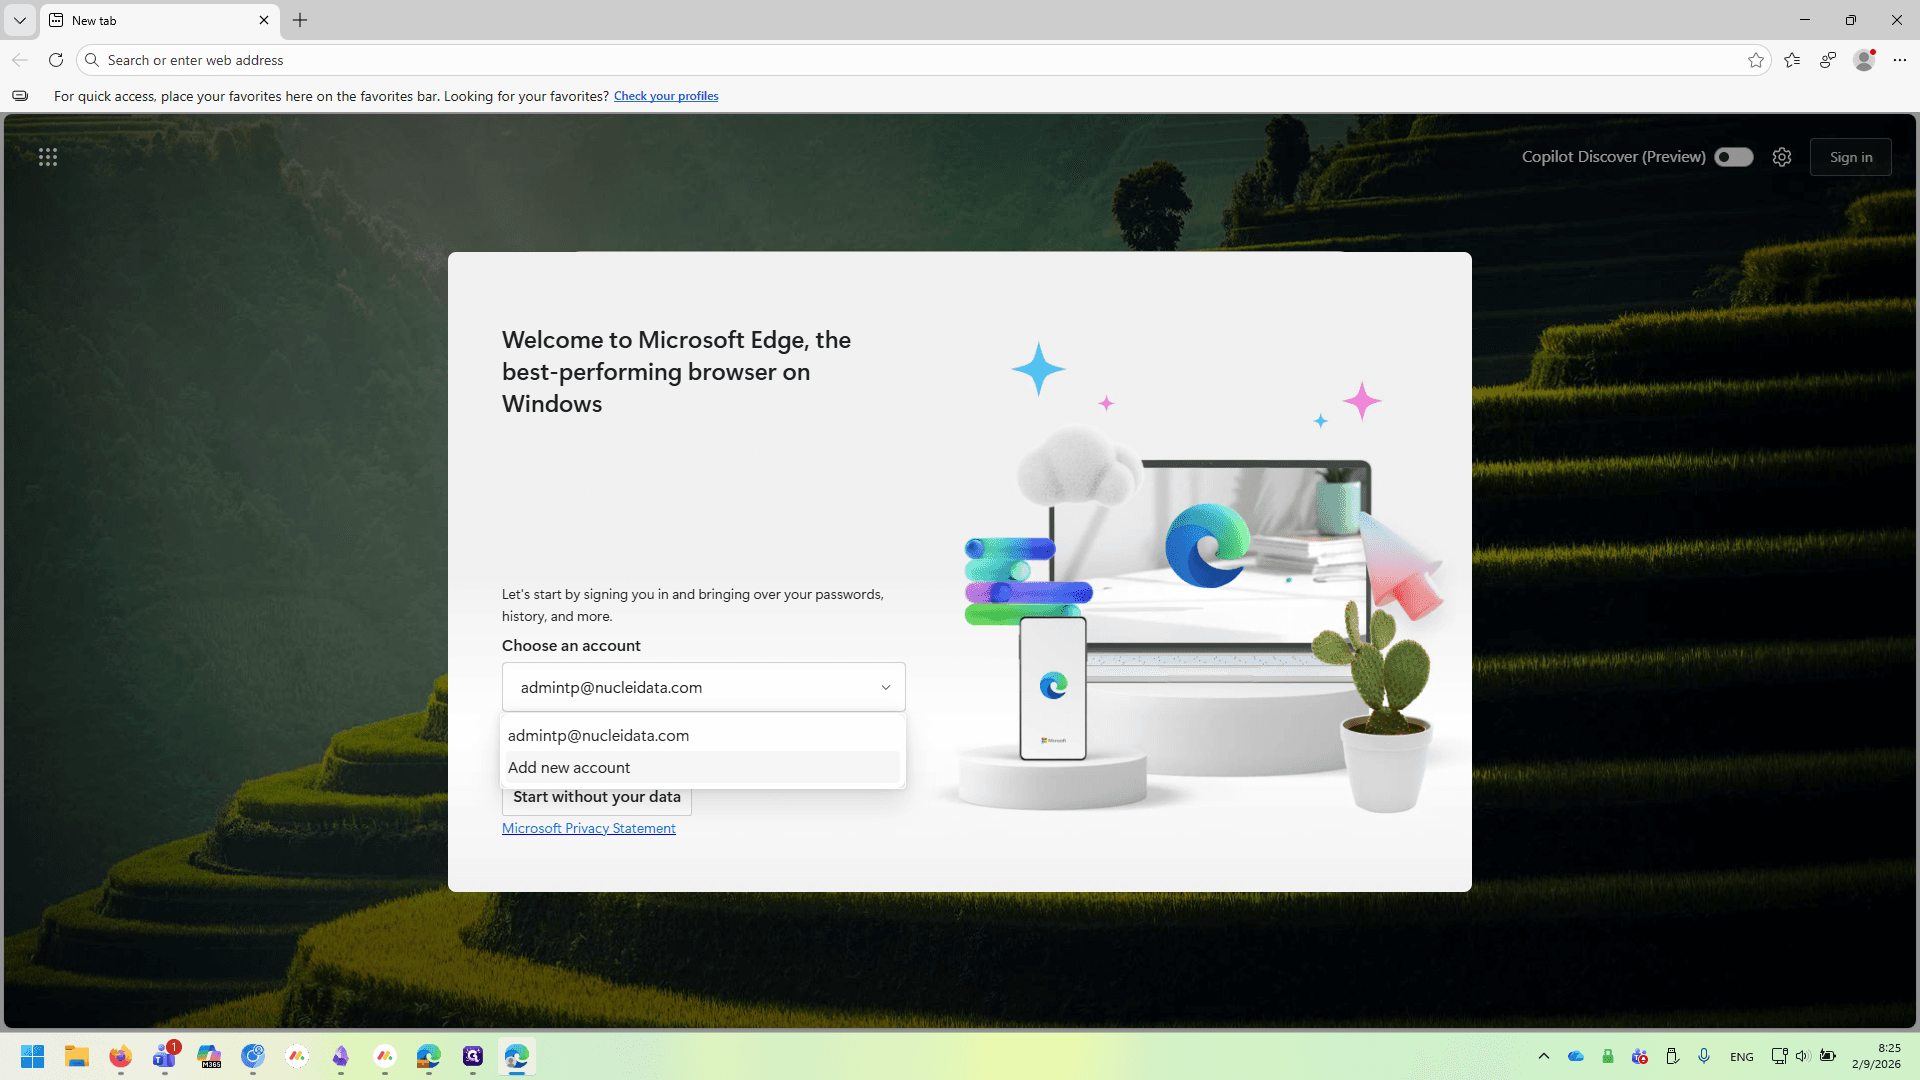The height and width of the screenshot is (1080, 1920).
Task: Follow the Check your profiles link
Action: (x=666, y=96)
